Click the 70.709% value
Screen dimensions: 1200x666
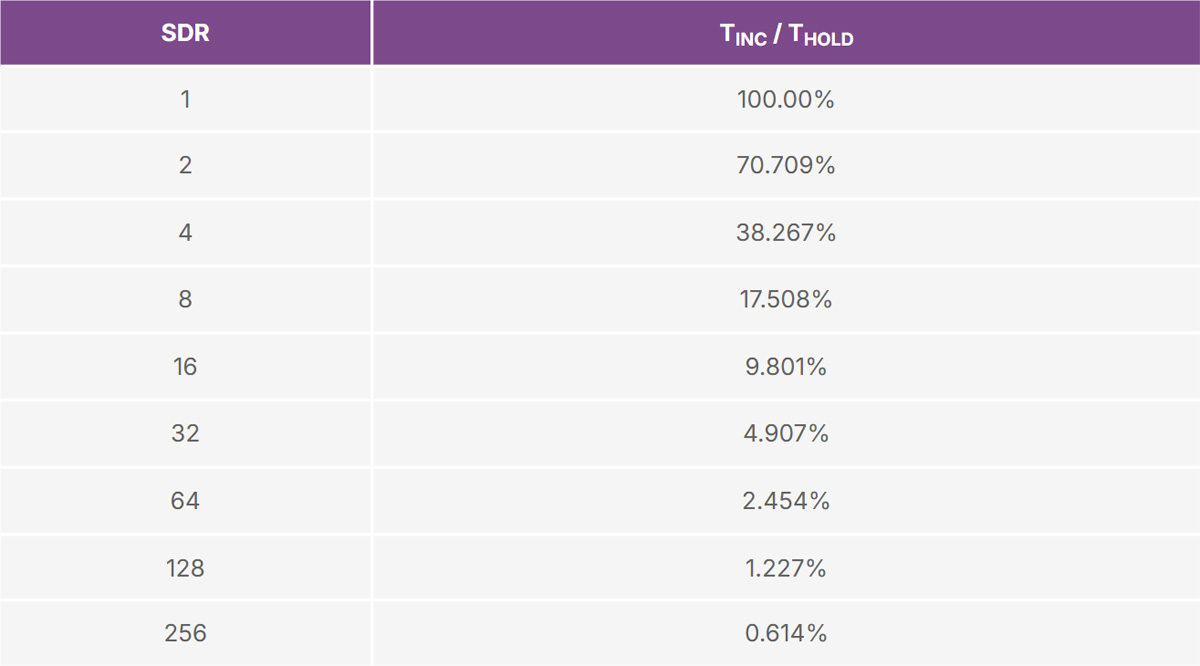786,165
